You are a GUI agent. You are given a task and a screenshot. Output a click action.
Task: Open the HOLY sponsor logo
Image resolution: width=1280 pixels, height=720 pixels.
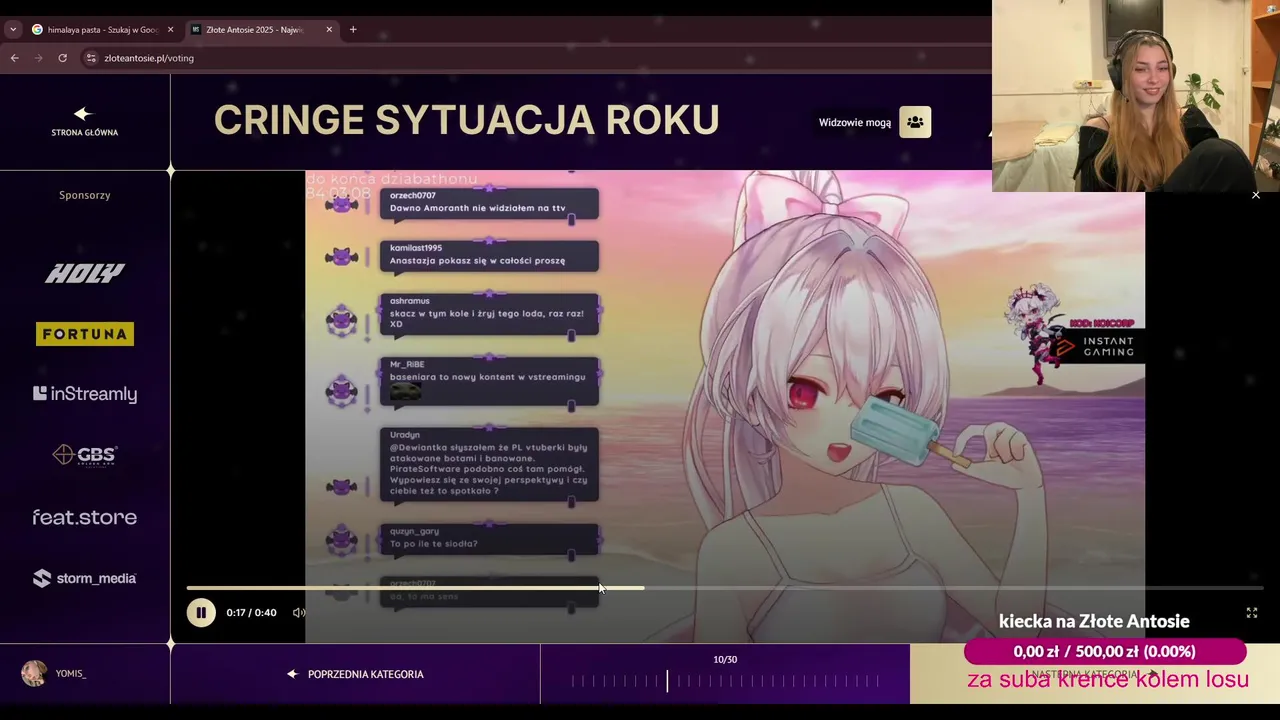click(85, 273)
